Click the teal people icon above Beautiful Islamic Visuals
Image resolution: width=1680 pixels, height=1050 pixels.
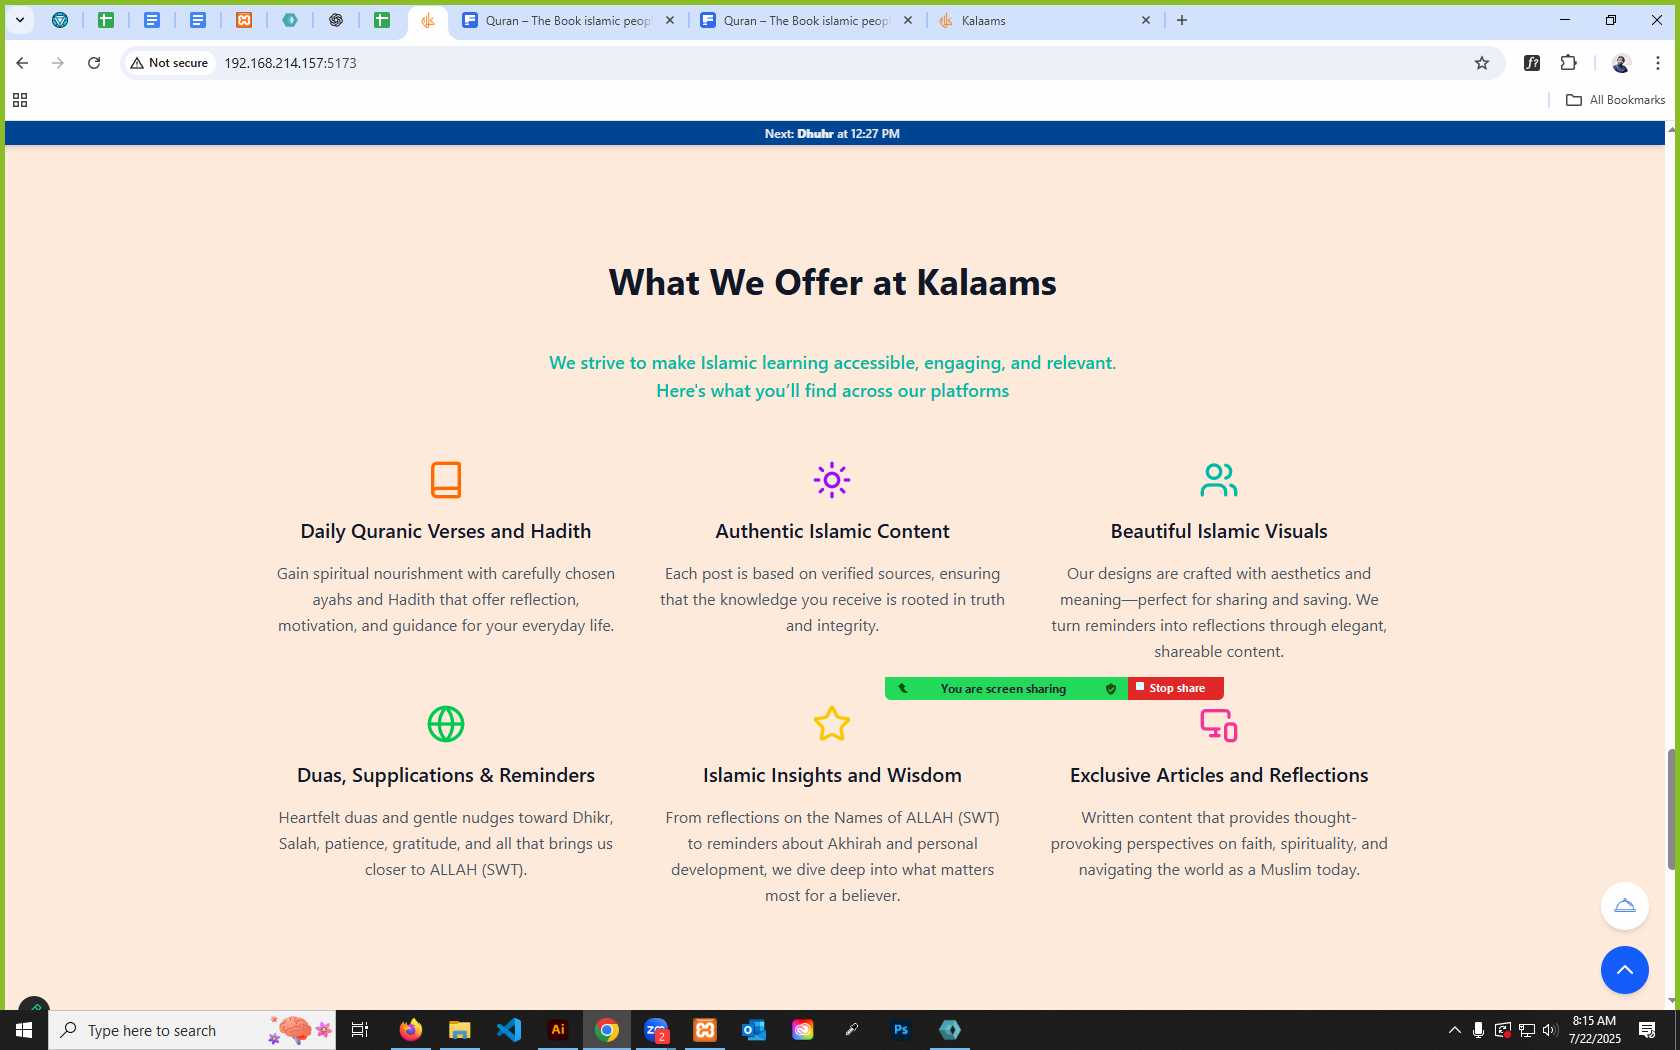click(x=1219, y=480)
